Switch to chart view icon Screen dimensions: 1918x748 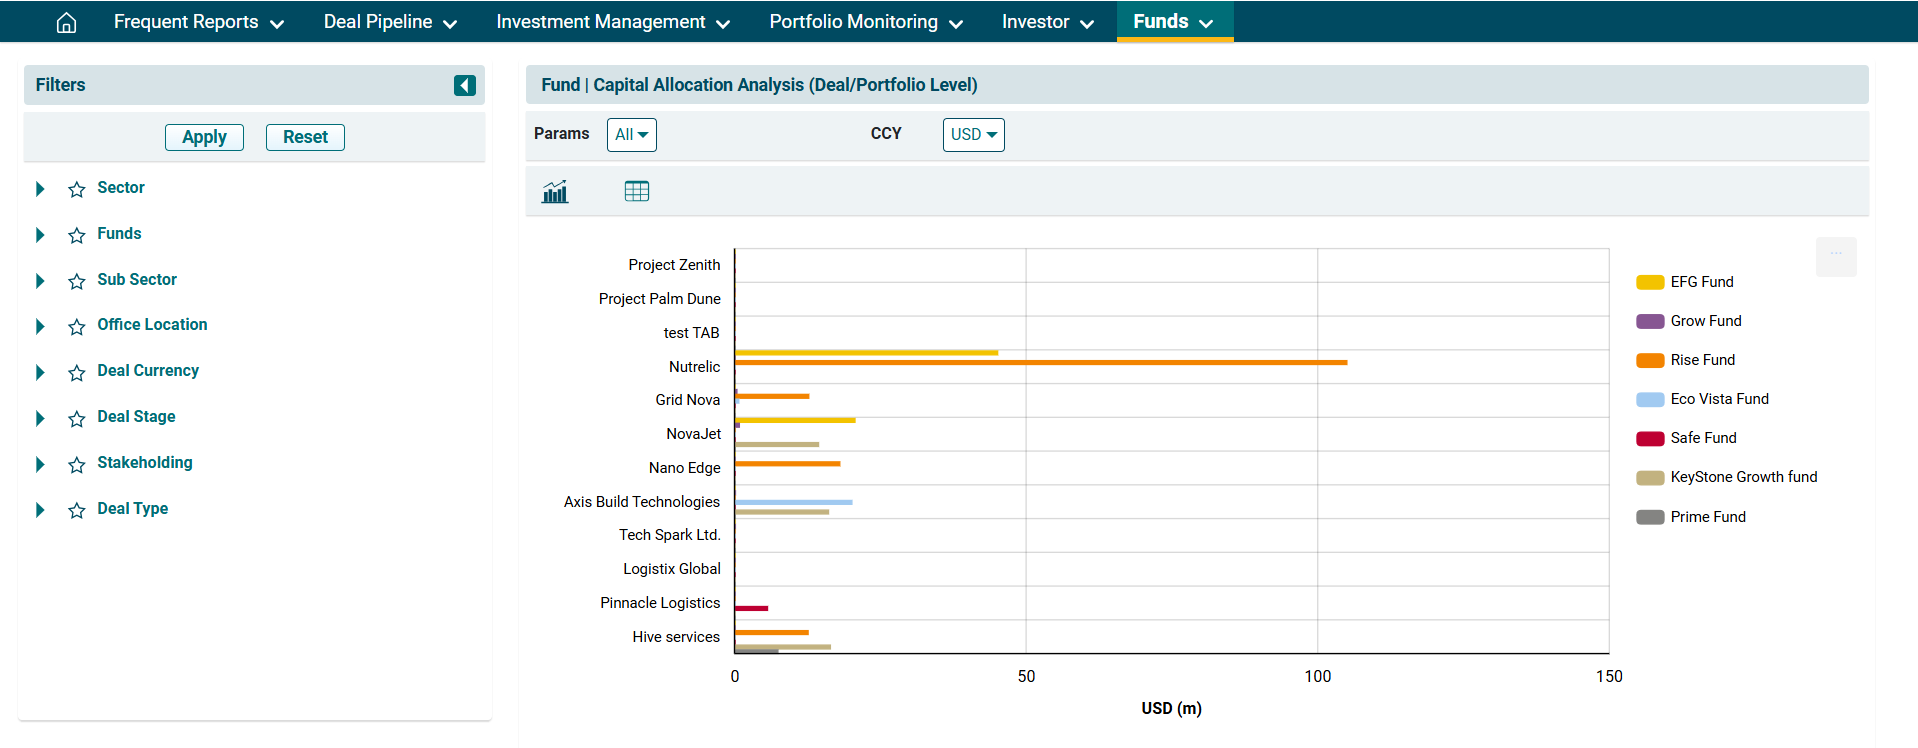pos(555,191)
